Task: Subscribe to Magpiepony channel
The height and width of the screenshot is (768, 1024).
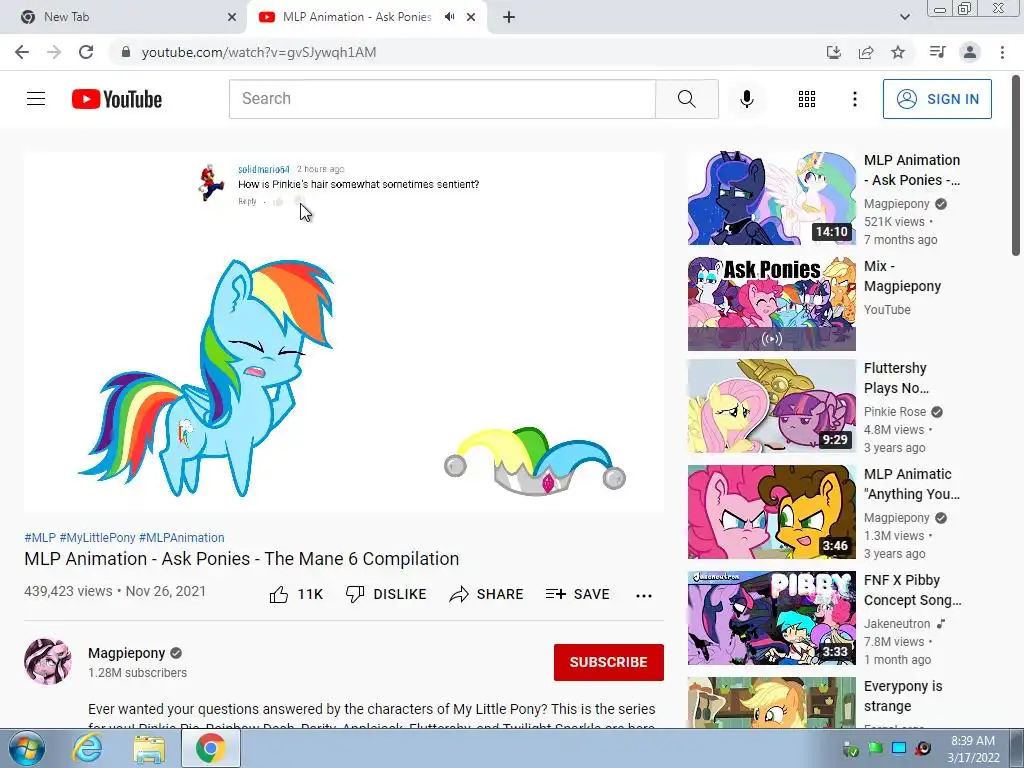Action: [609, 662]
